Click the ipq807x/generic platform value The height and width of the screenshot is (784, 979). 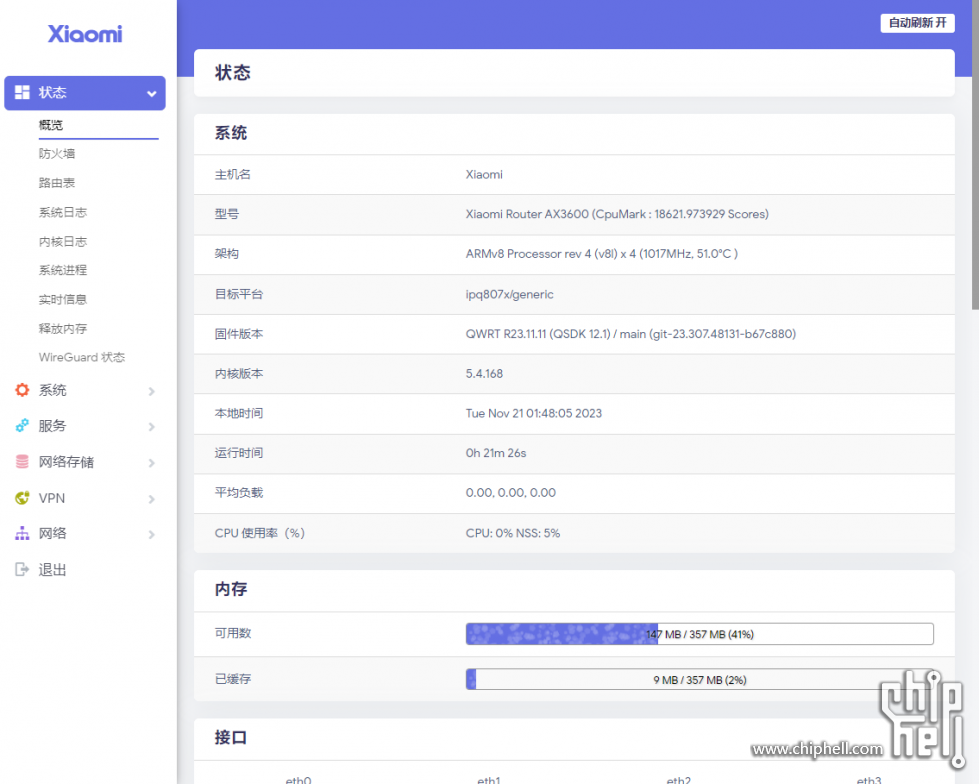[509, 295]
